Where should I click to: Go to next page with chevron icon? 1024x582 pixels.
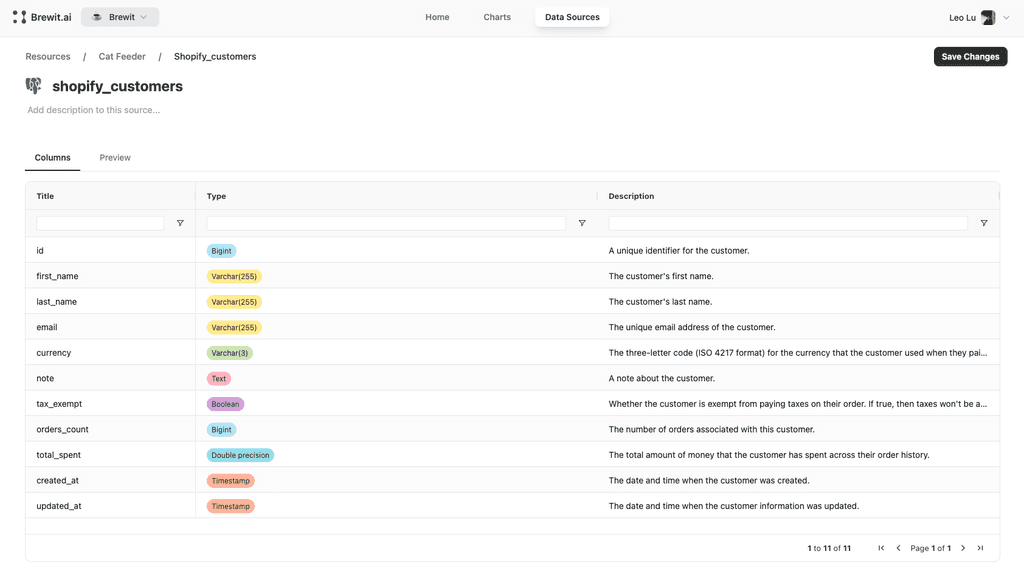coord(963,548)
